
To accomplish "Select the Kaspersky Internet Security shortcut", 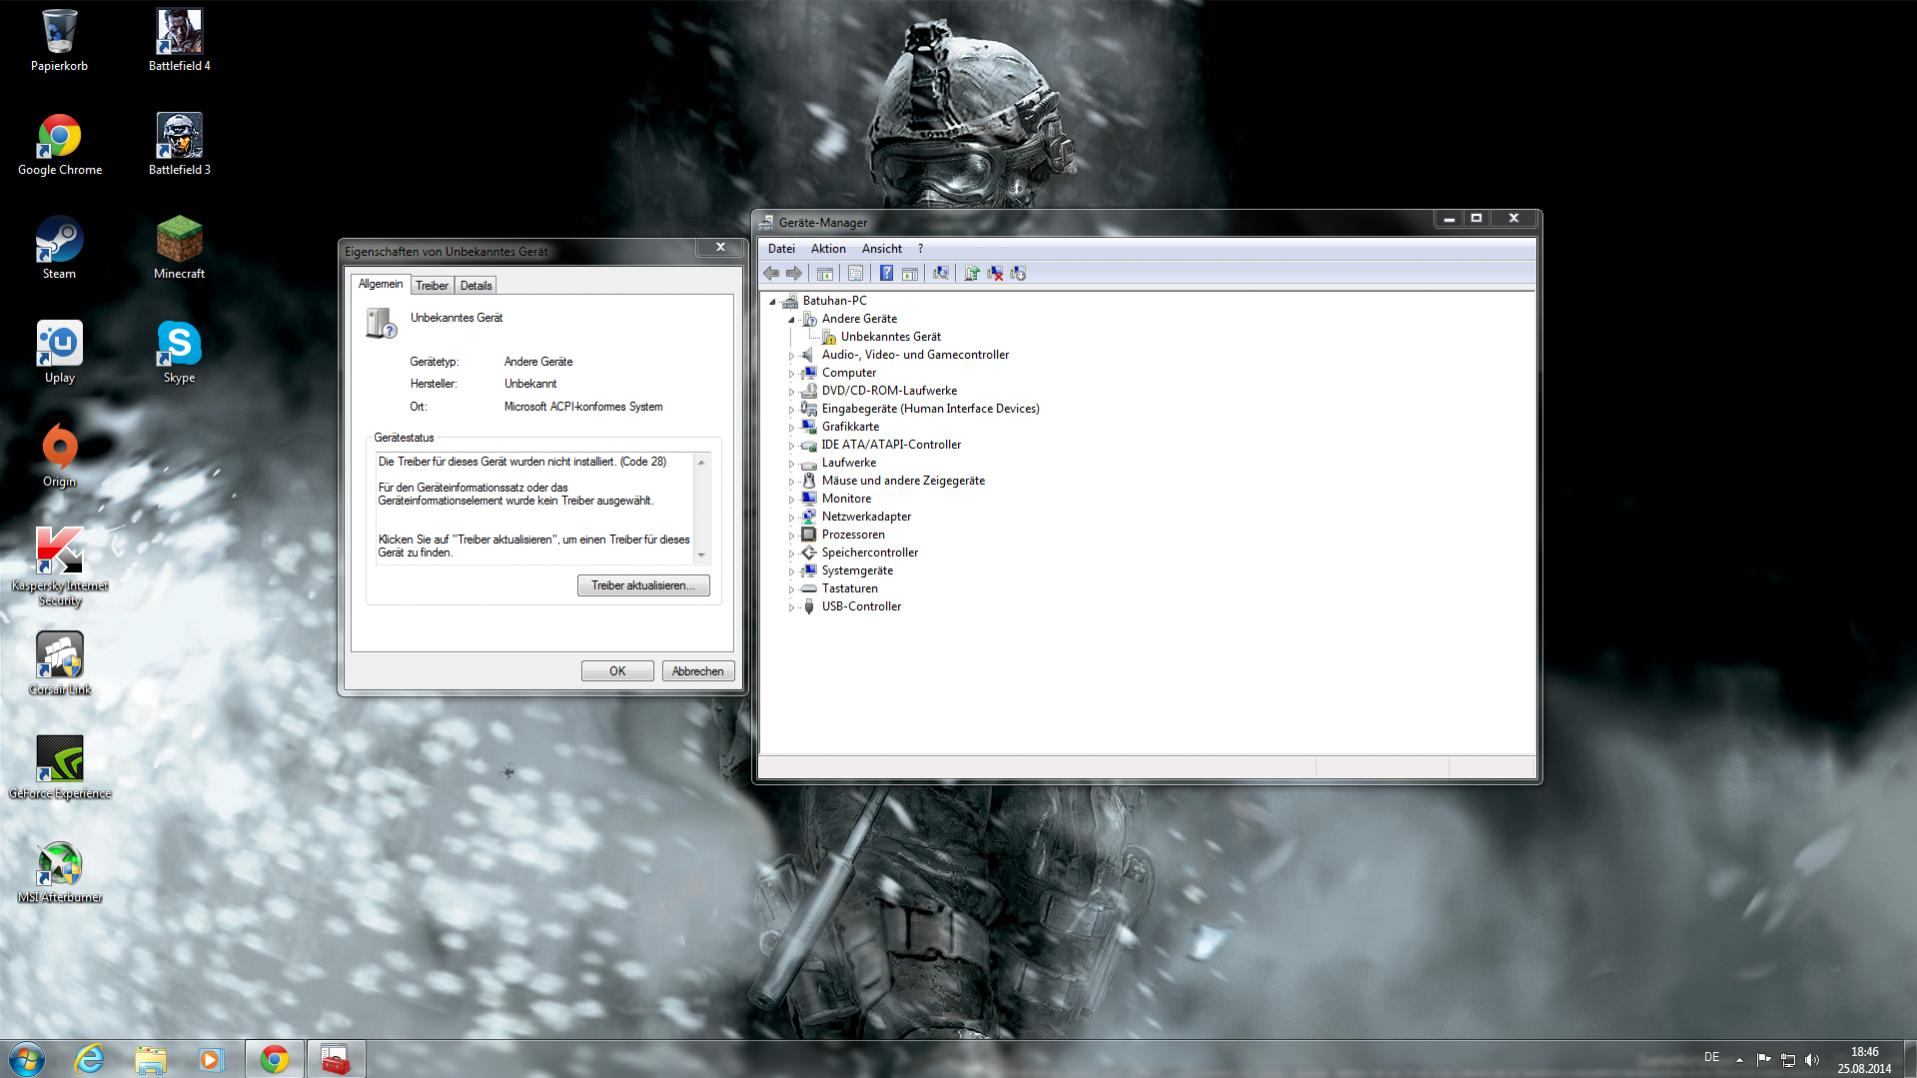I will 59,566.
